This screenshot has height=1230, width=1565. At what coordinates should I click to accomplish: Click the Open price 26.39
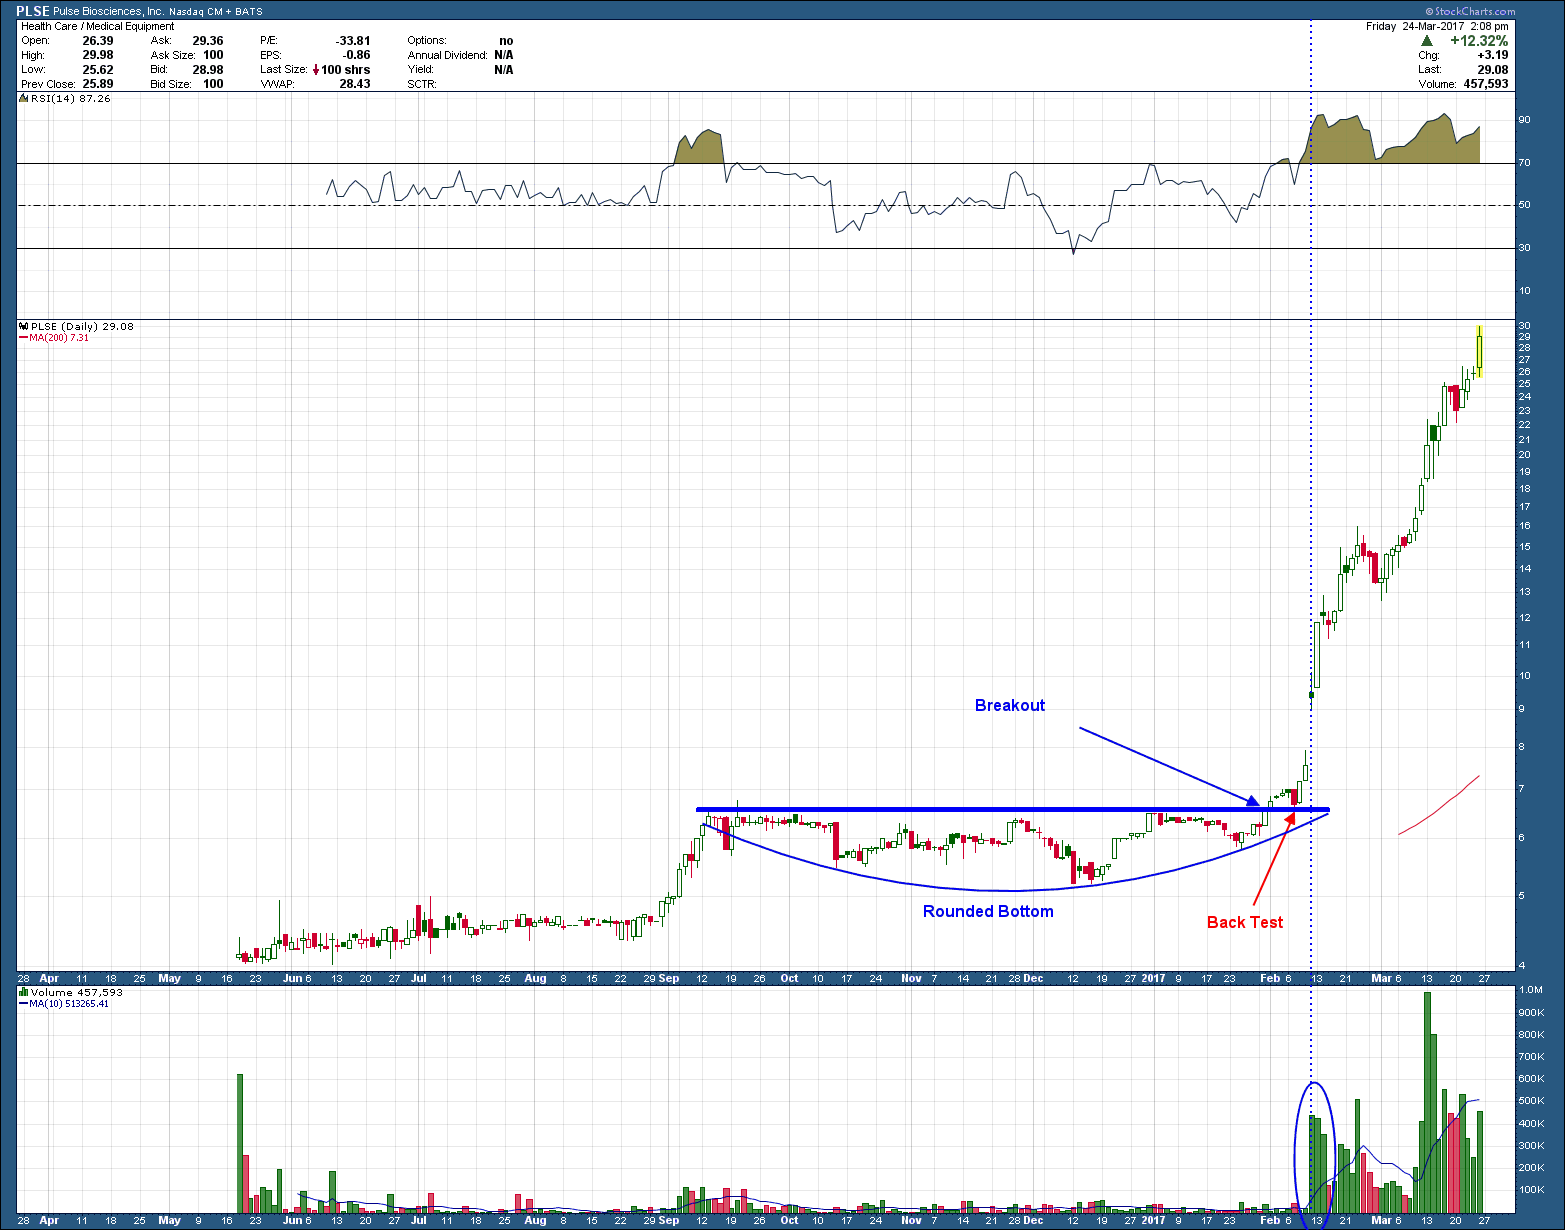coord(98,41)
